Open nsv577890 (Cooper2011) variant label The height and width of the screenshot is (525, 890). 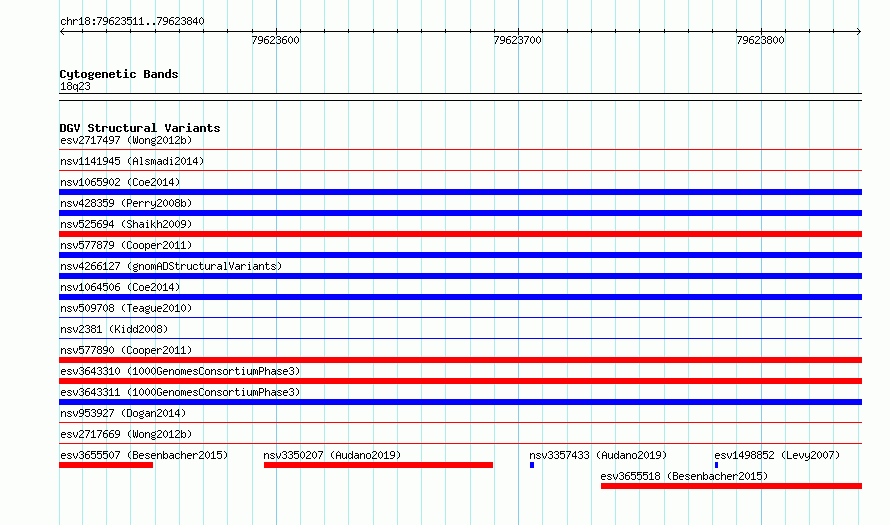(126, 350)
